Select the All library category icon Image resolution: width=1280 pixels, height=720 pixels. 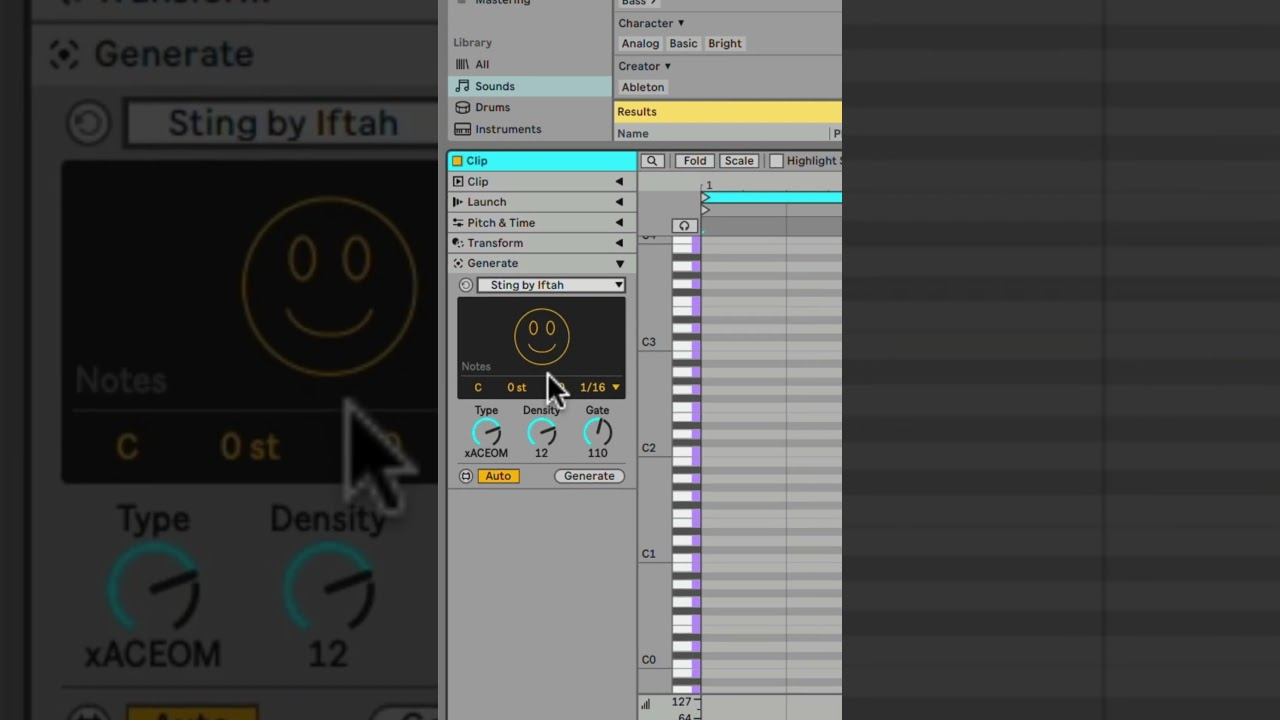pos(462,64)
